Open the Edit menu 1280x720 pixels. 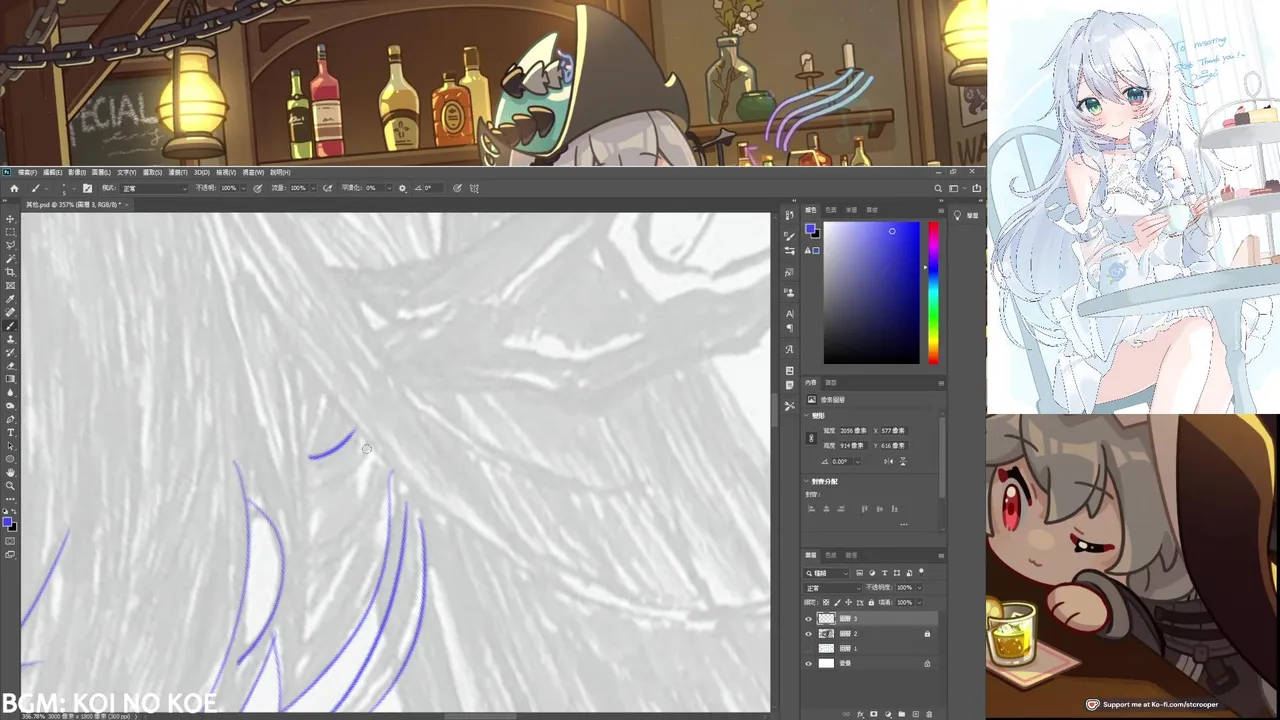[x=52, y=172]
